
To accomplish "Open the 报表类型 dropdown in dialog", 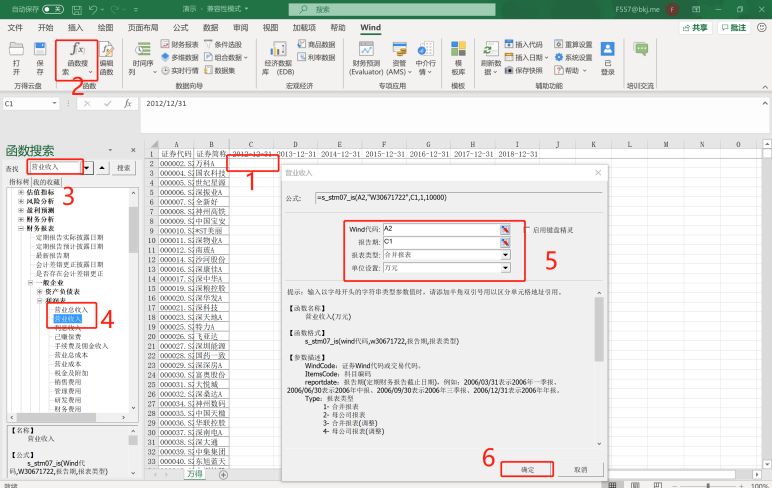I will pos(506,255).
